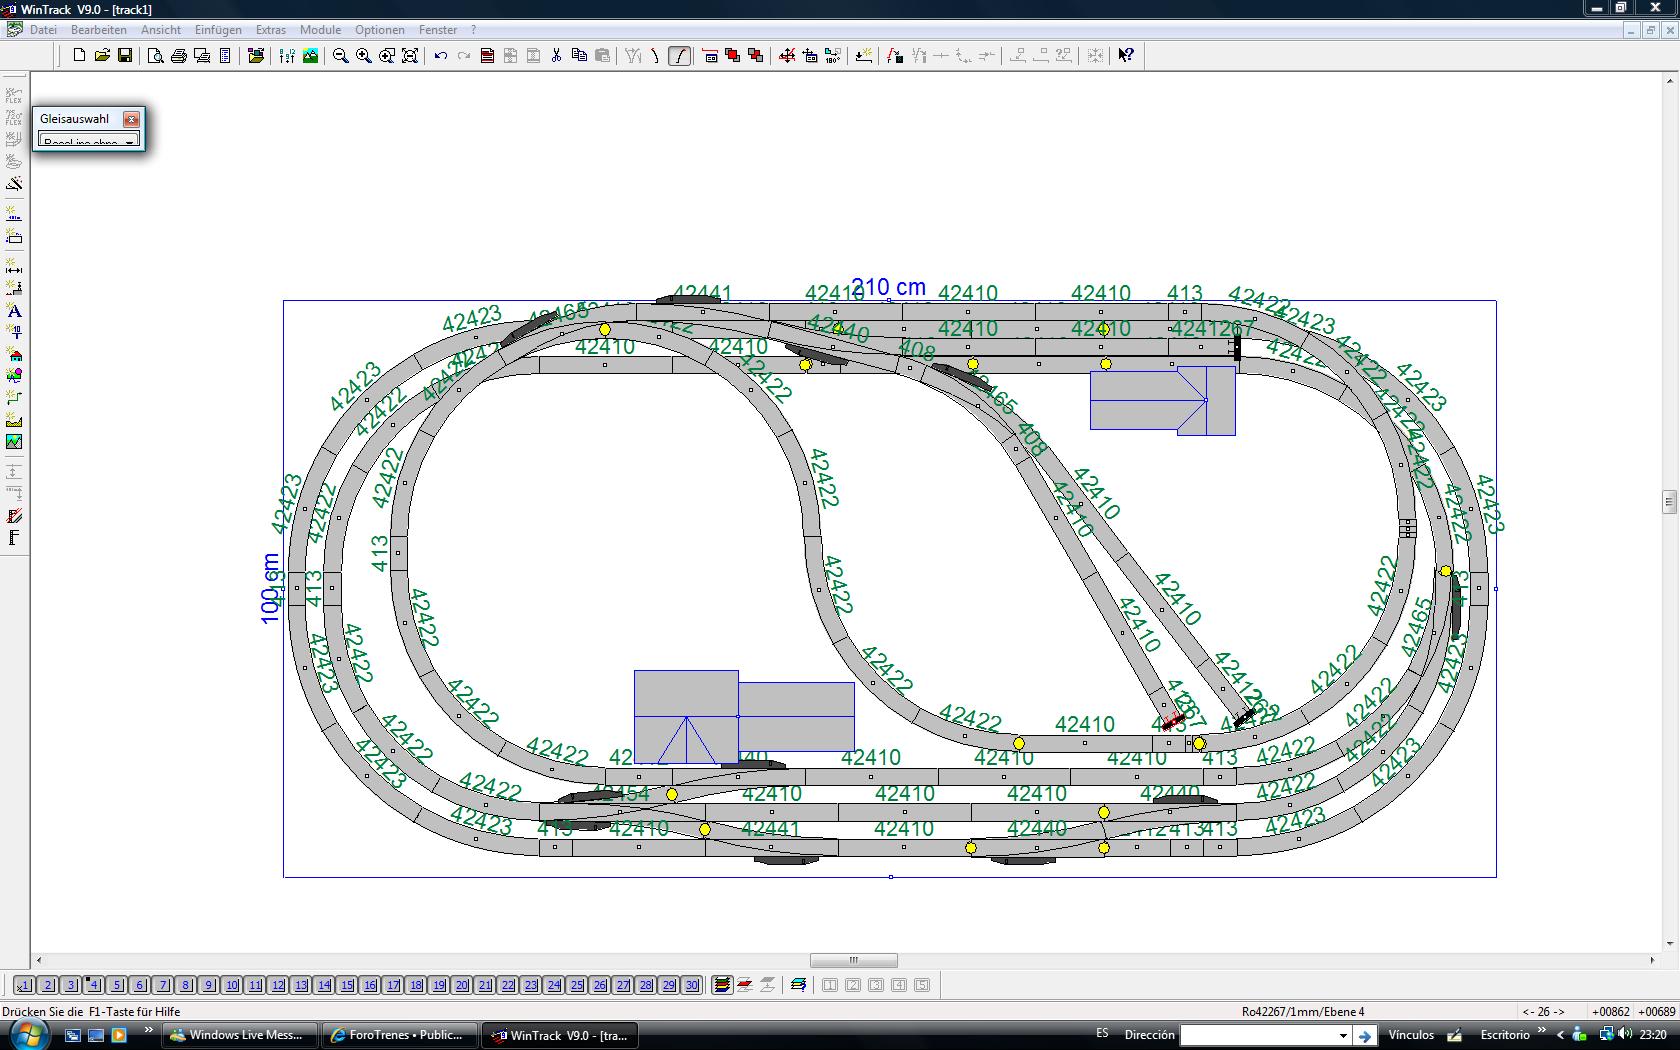Open the Dirección address dropdown in taskbar
Image resolution: width=1680 pixels, height=1050 pixels.
(x=1342, y=1036)
